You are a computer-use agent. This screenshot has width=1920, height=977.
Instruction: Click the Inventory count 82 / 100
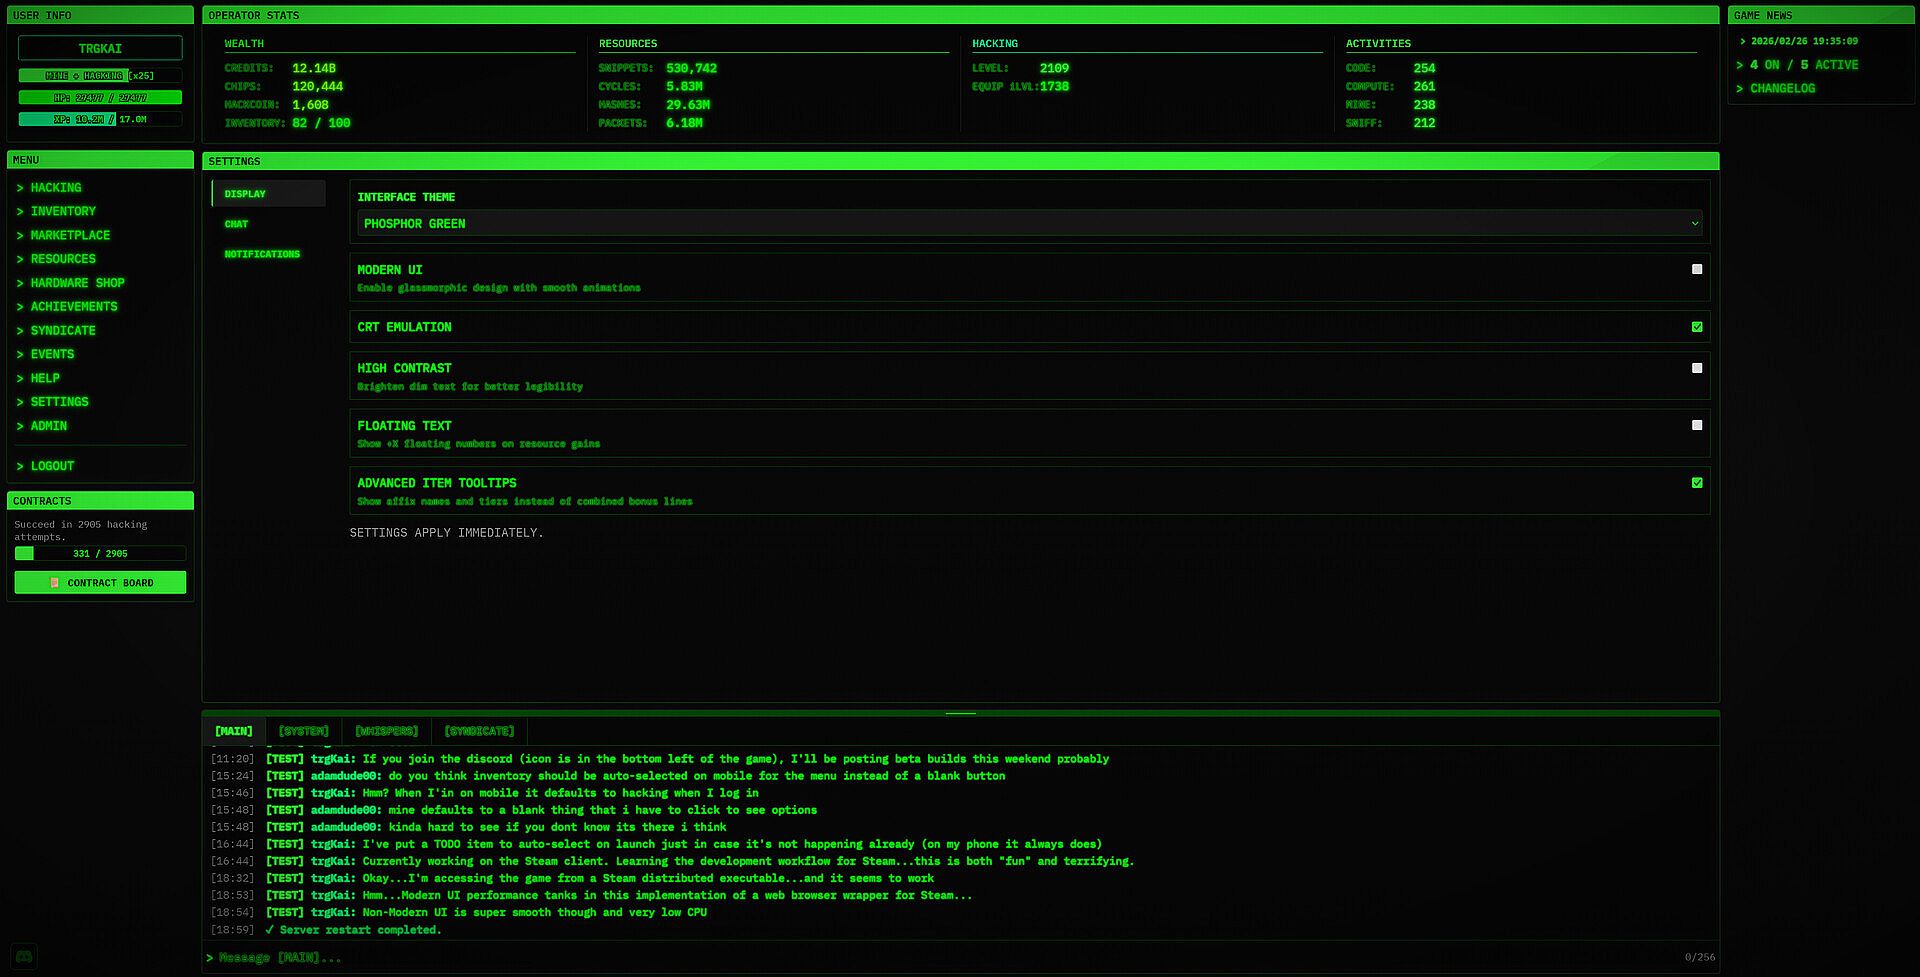click(x=321, y=123)
